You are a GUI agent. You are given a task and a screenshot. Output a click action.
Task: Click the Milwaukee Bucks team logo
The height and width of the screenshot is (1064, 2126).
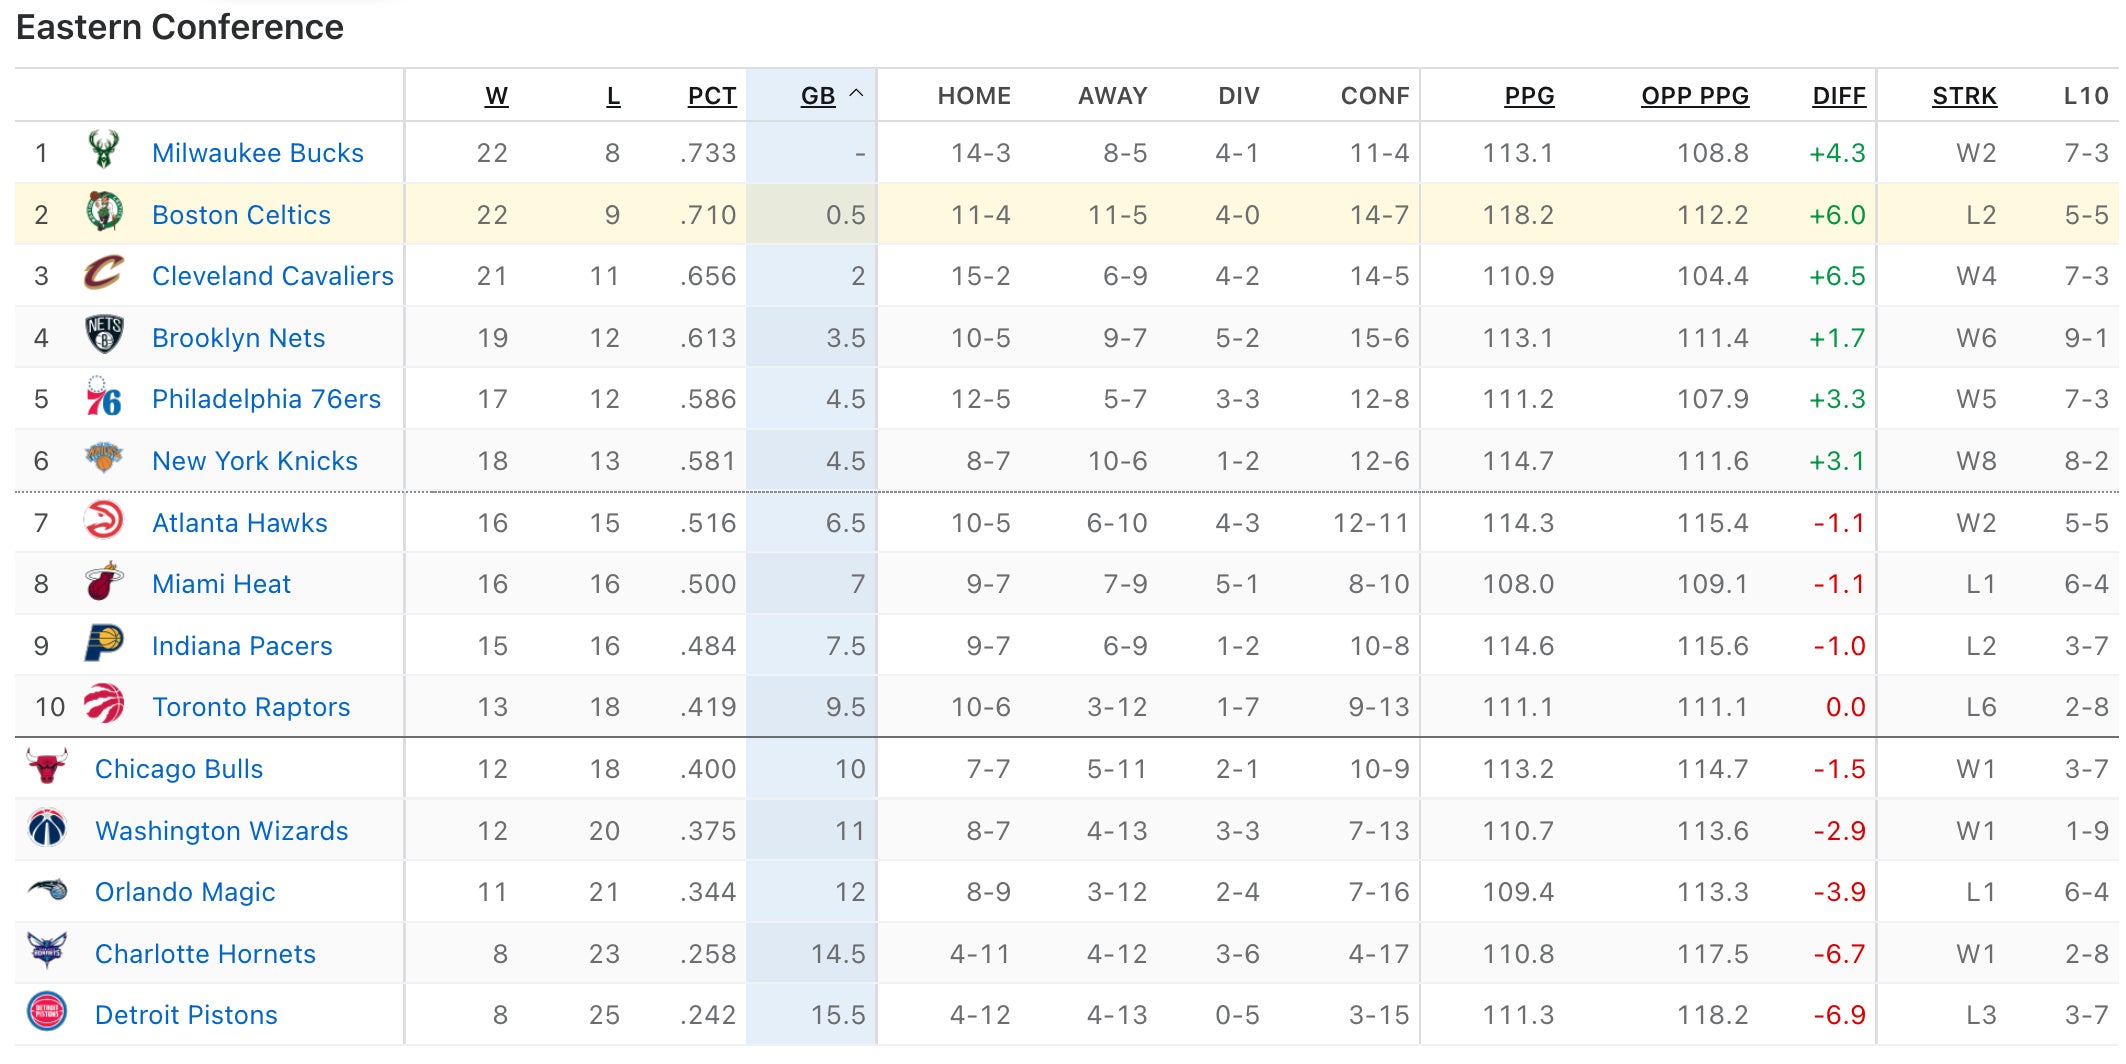103,151
